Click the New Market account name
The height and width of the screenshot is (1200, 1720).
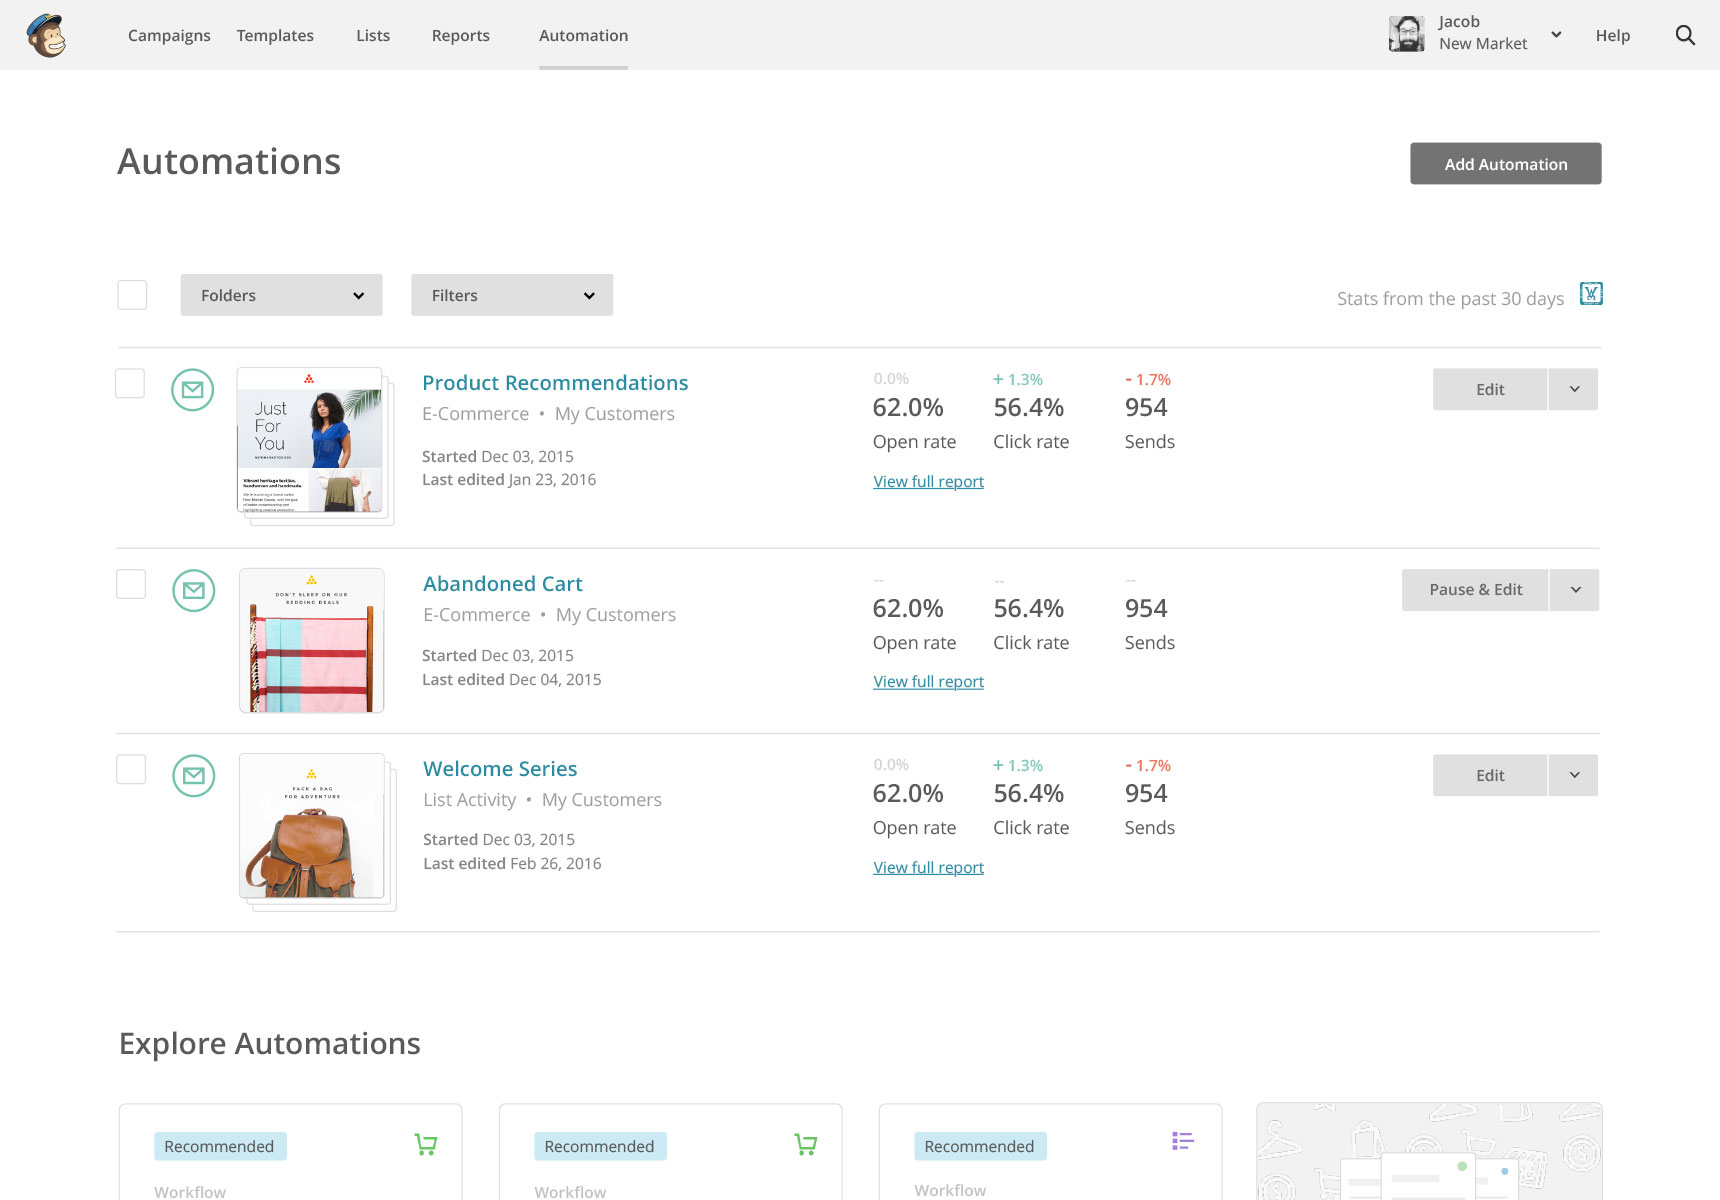point(1483,44)
